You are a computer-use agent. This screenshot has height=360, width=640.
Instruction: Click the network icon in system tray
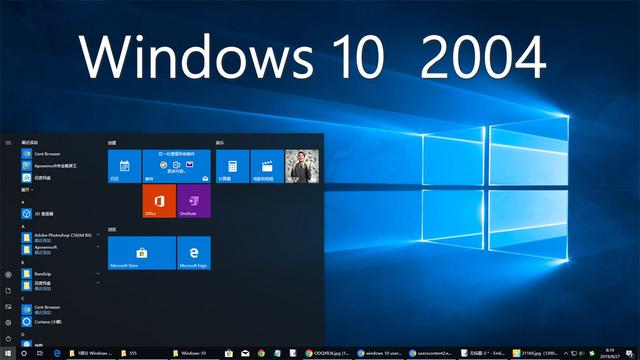[x=574, y=353]
